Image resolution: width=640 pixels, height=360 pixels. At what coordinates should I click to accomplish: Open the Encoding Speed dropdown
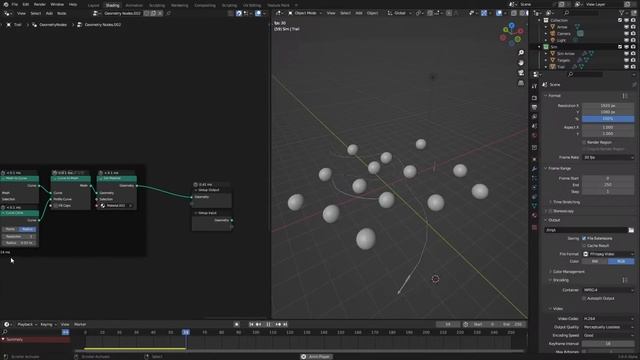point(608,335)
